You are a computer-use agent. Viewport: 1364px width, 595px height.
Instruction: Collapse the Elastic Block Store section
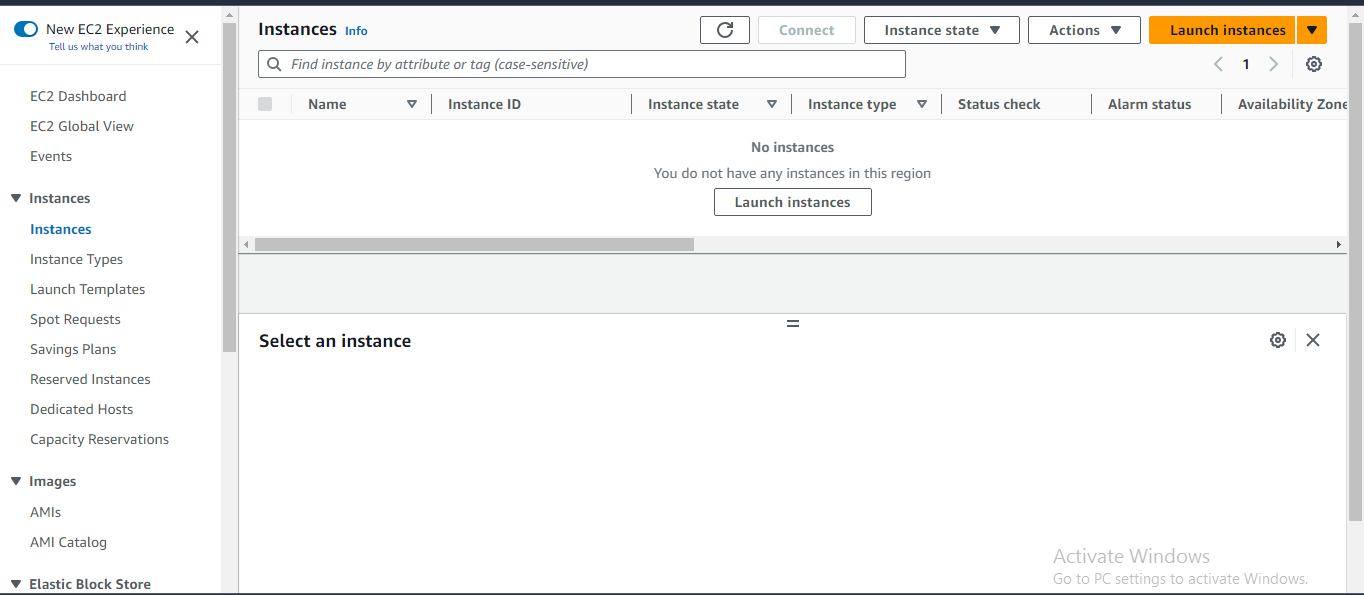(x=16, y=584)
